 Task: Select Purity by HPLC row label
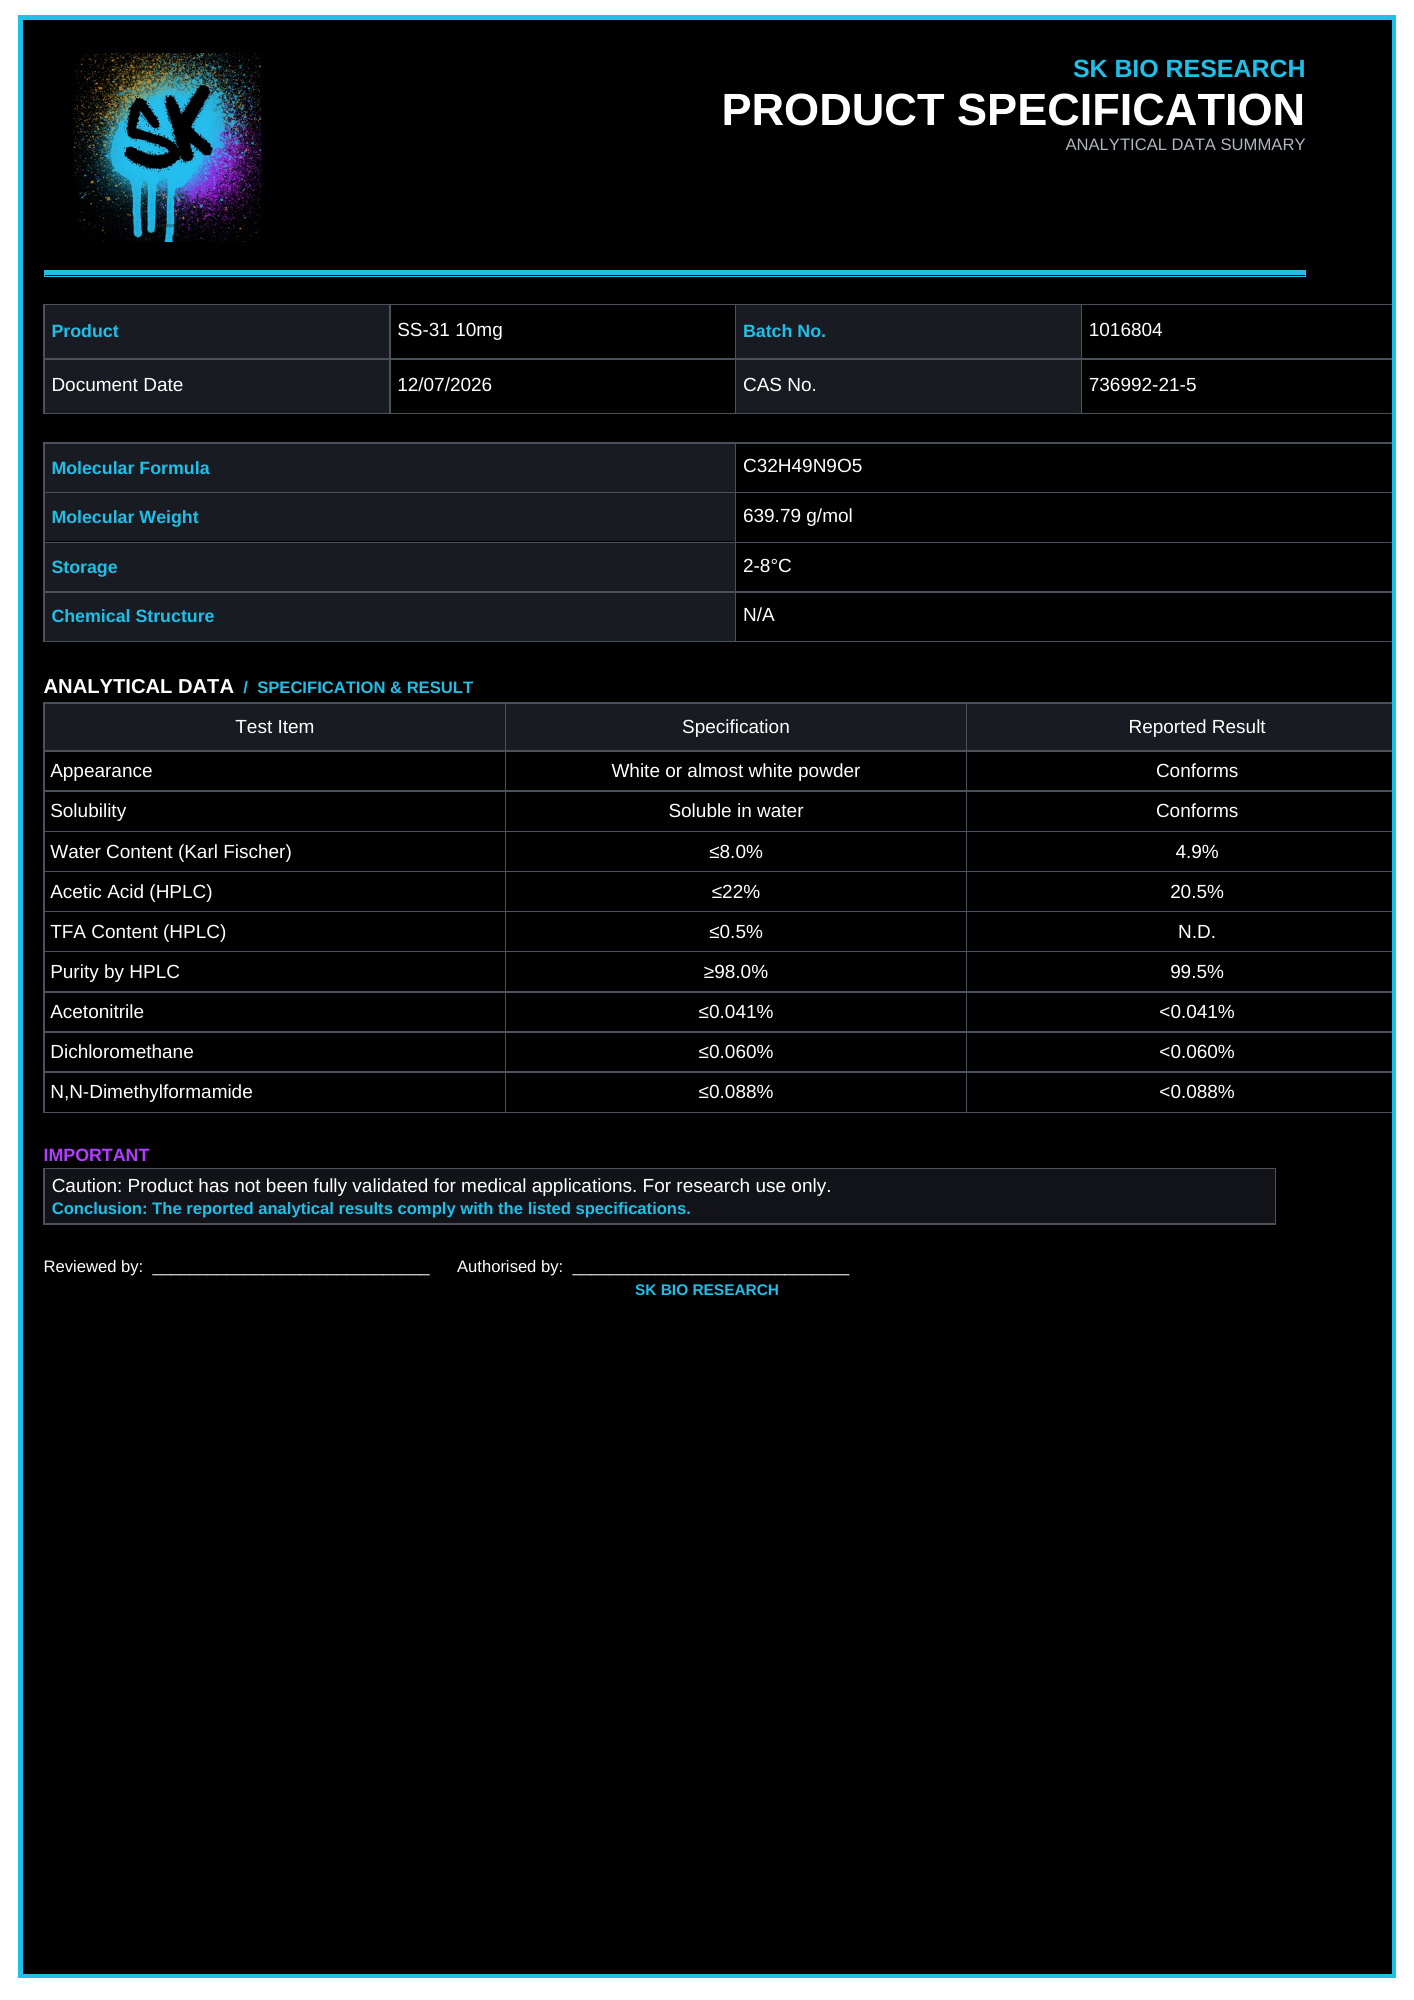[x=115, y=972]
